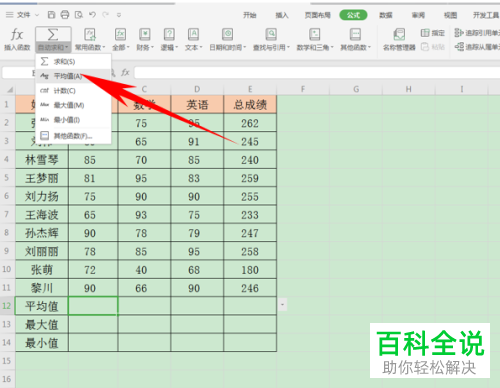Select the cell containing 林雪琴
500x388 pixels.
[x=42, y=160]
